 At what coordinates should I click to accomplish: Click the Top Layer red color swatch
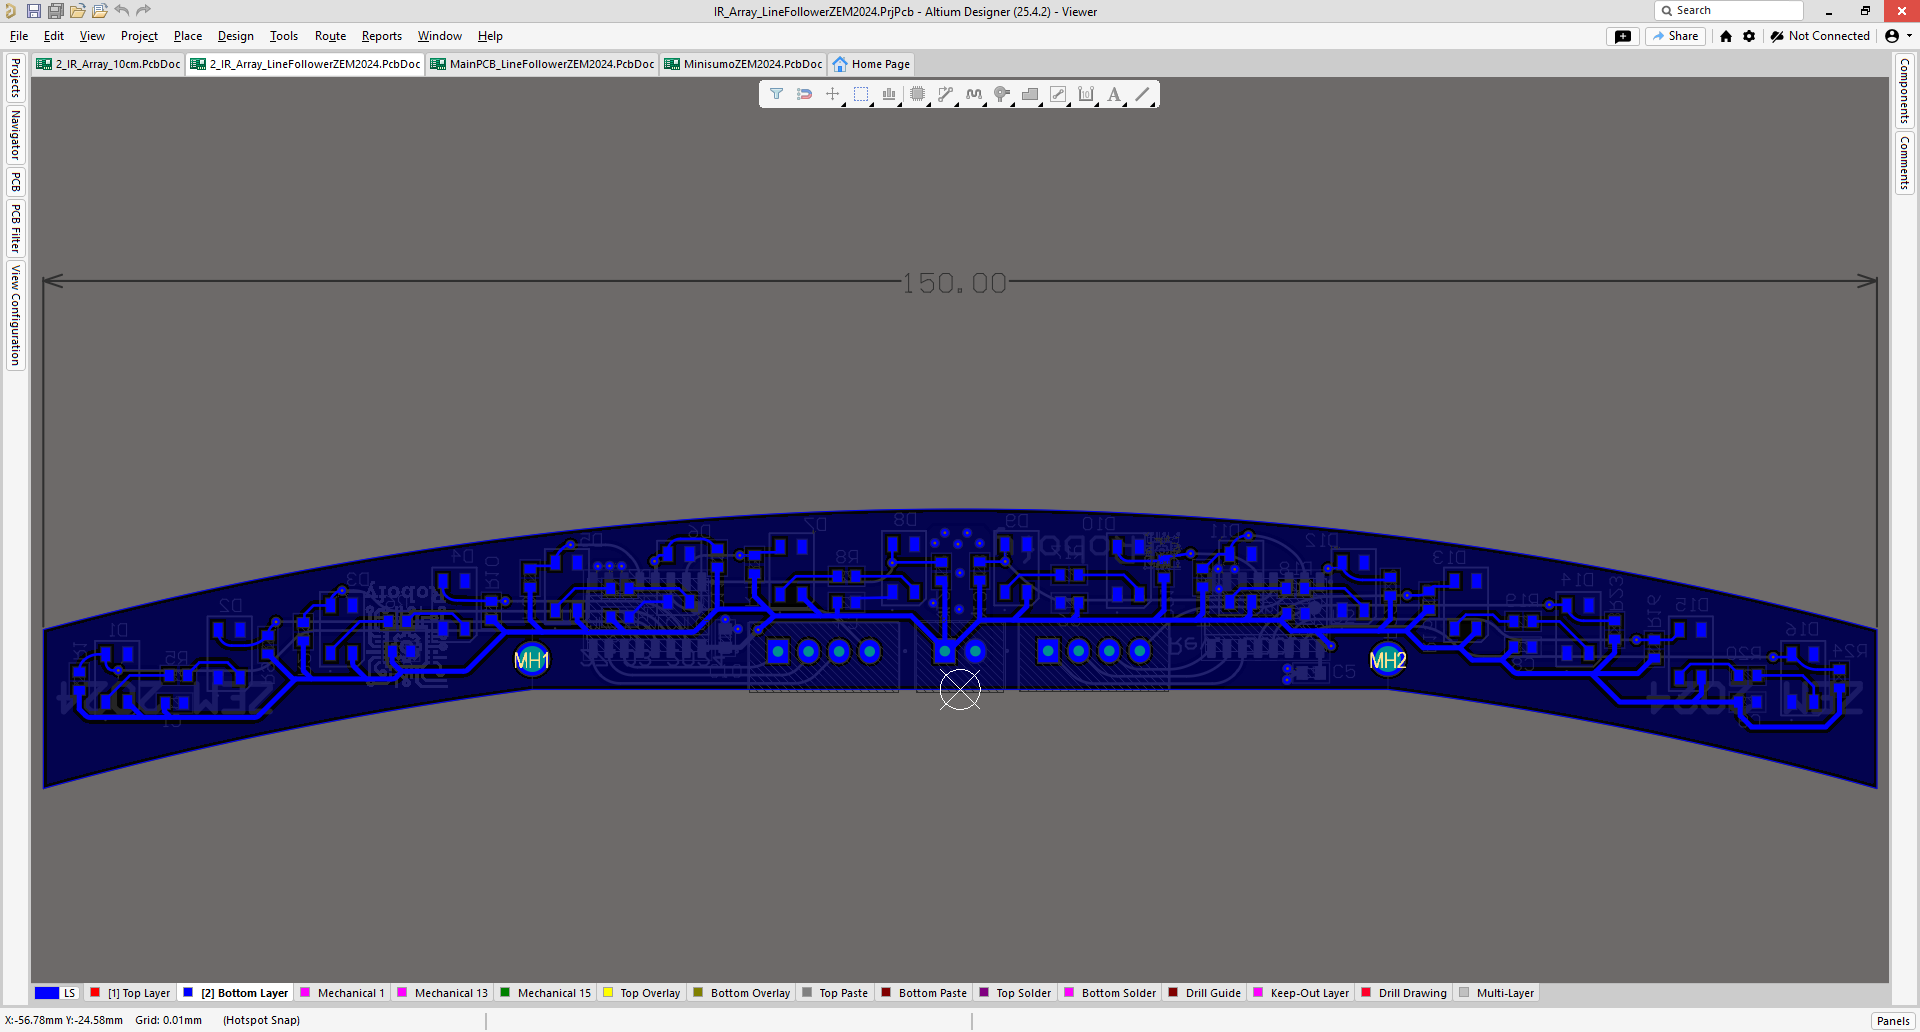click(x=95, y=993)
